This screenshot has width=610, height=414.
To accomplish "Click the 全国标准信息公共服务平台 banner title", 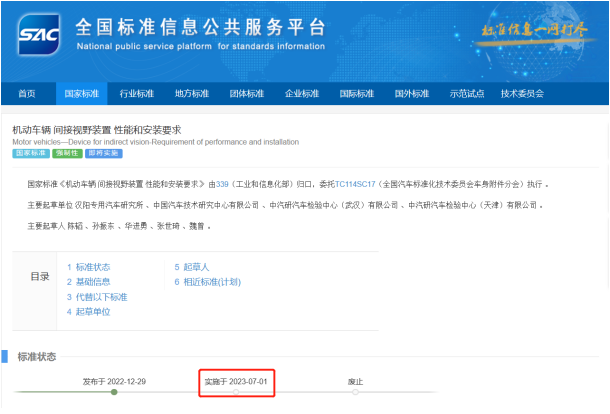I will click(x=200, y=27).
